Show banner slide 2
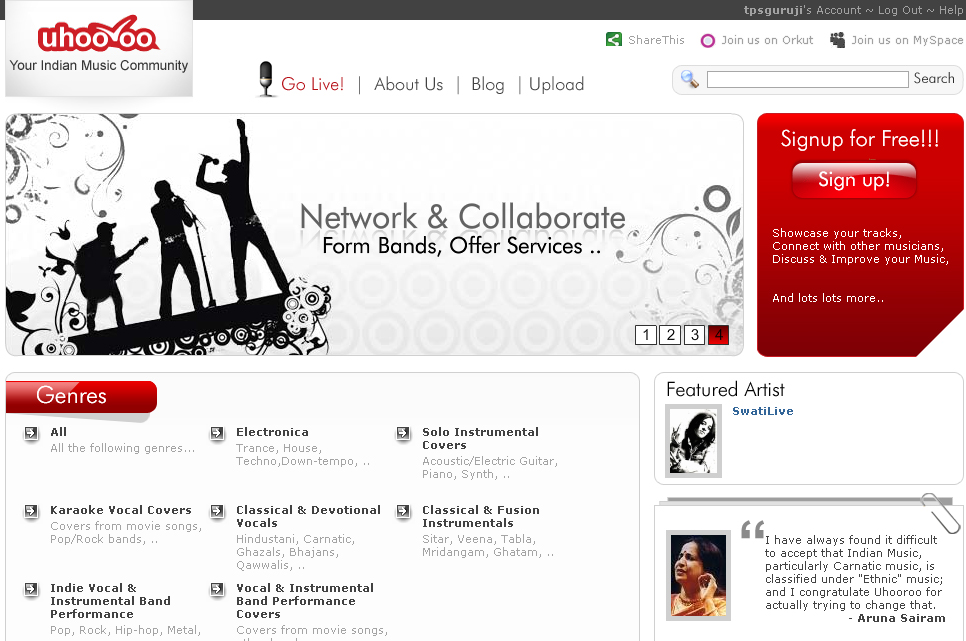 click(x=670, y=335)
